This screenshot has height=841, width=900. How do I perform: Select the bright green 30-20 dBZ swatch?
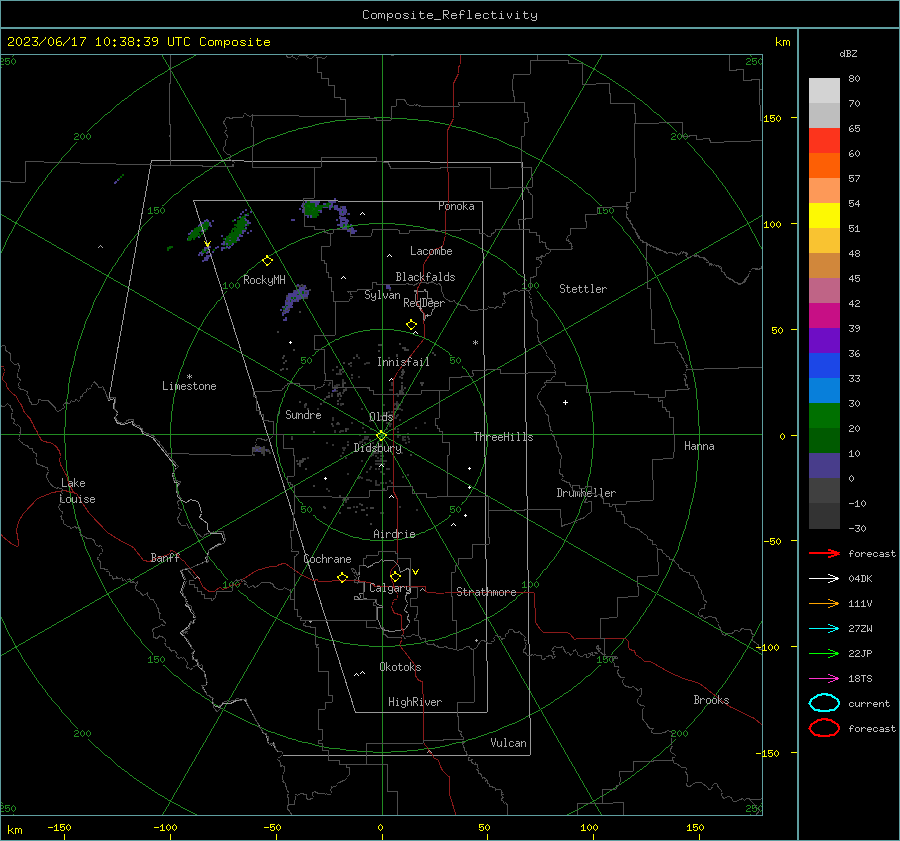824,416
